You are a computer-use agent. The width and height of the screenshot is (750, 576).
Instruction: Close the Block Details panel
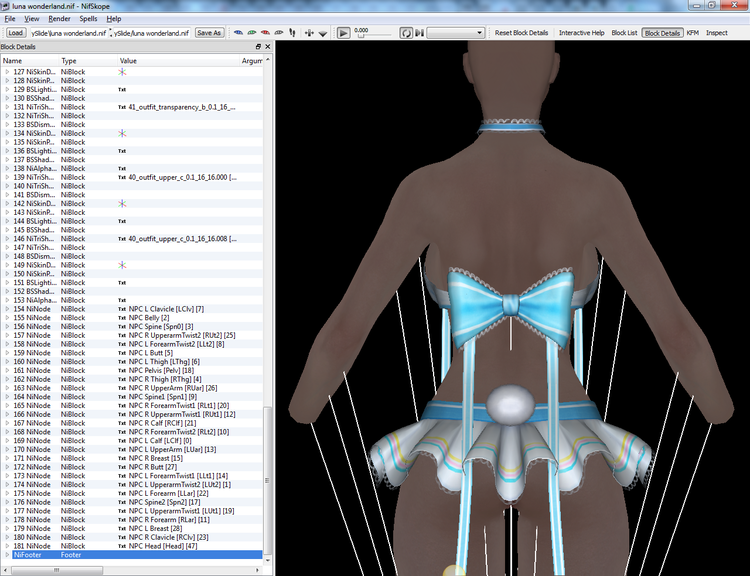pos(267,46)
